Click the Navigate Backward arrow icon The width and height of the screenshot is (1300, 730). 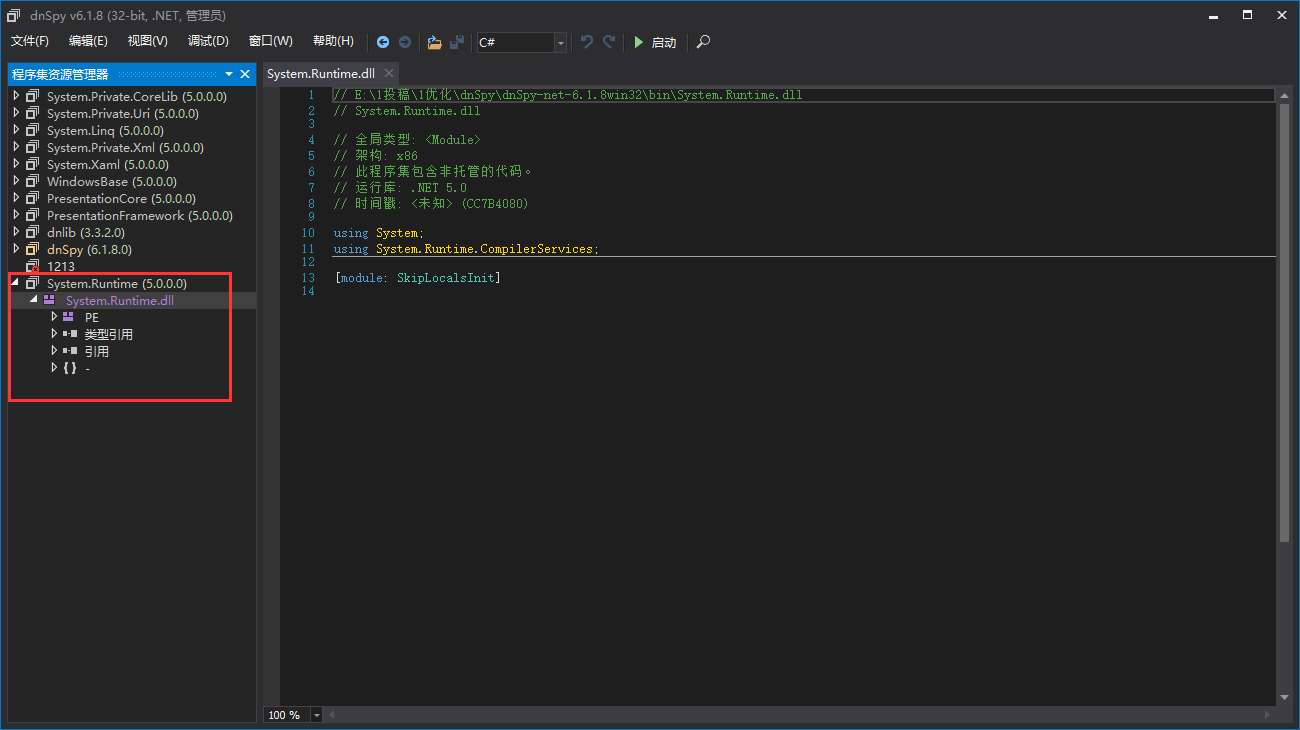click(383, 42)
